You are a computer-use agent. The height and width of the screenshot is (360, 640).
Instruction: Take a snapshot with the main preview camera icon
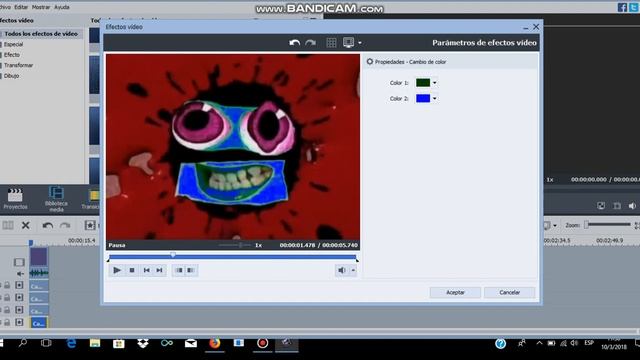point(617,206)
